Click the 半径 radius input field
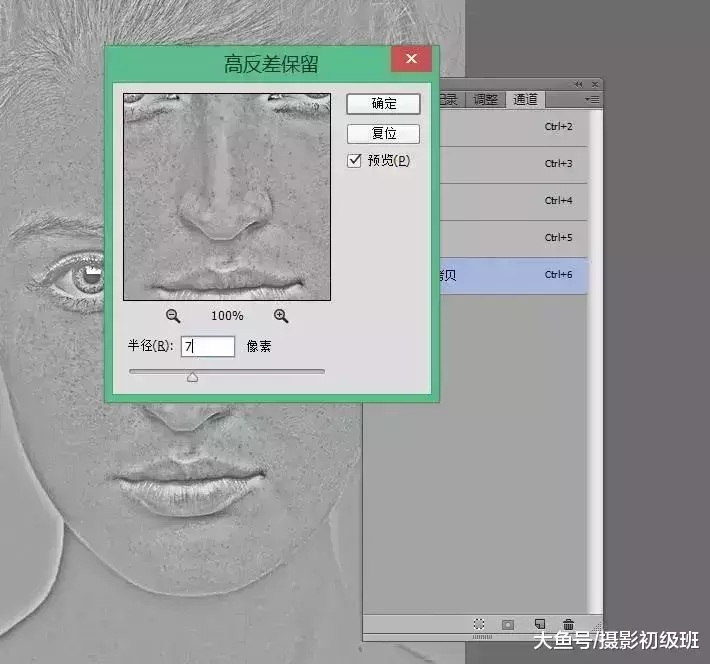The height and width of the screenshot is (664, 710). 208,346
